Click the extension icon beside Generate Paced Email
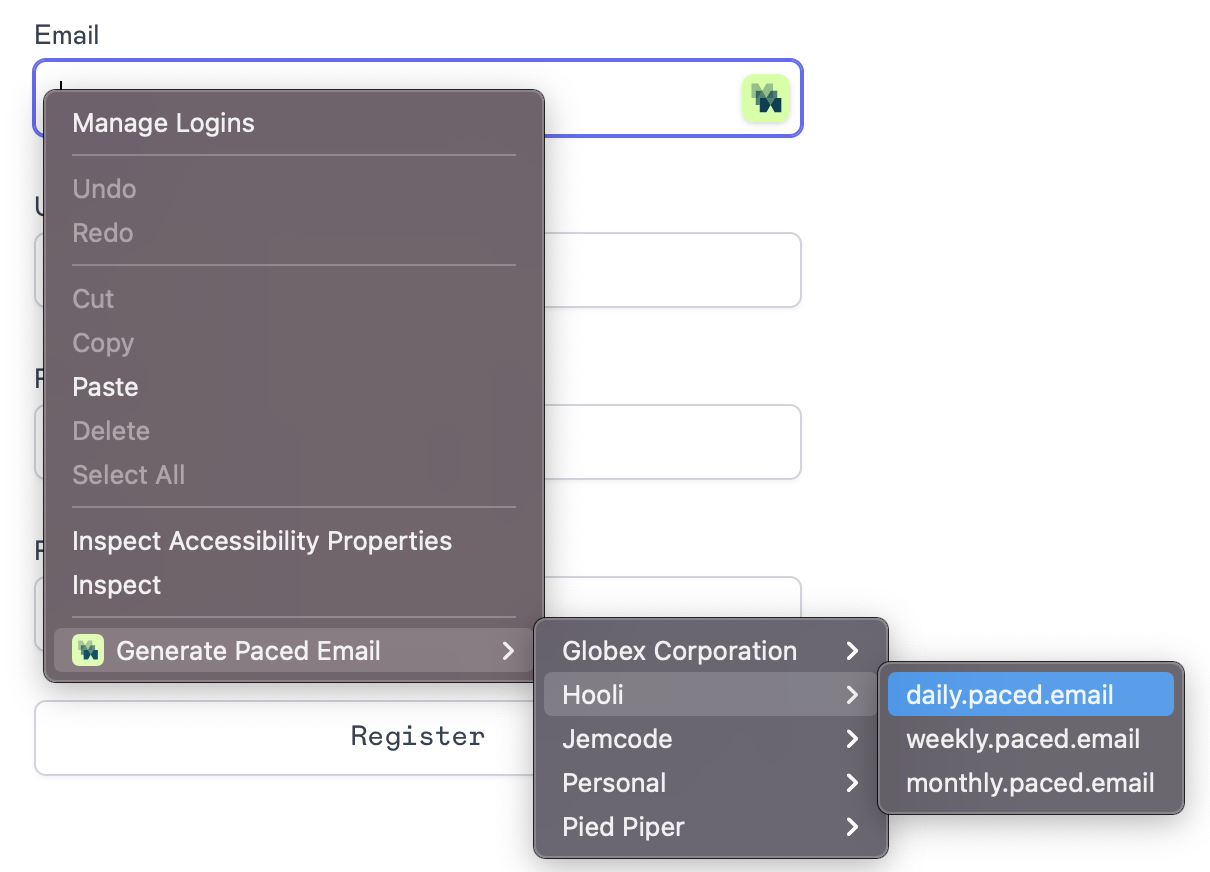This screenshot has height=872, width=1210. pyautogui.click(x=88, y=650)
